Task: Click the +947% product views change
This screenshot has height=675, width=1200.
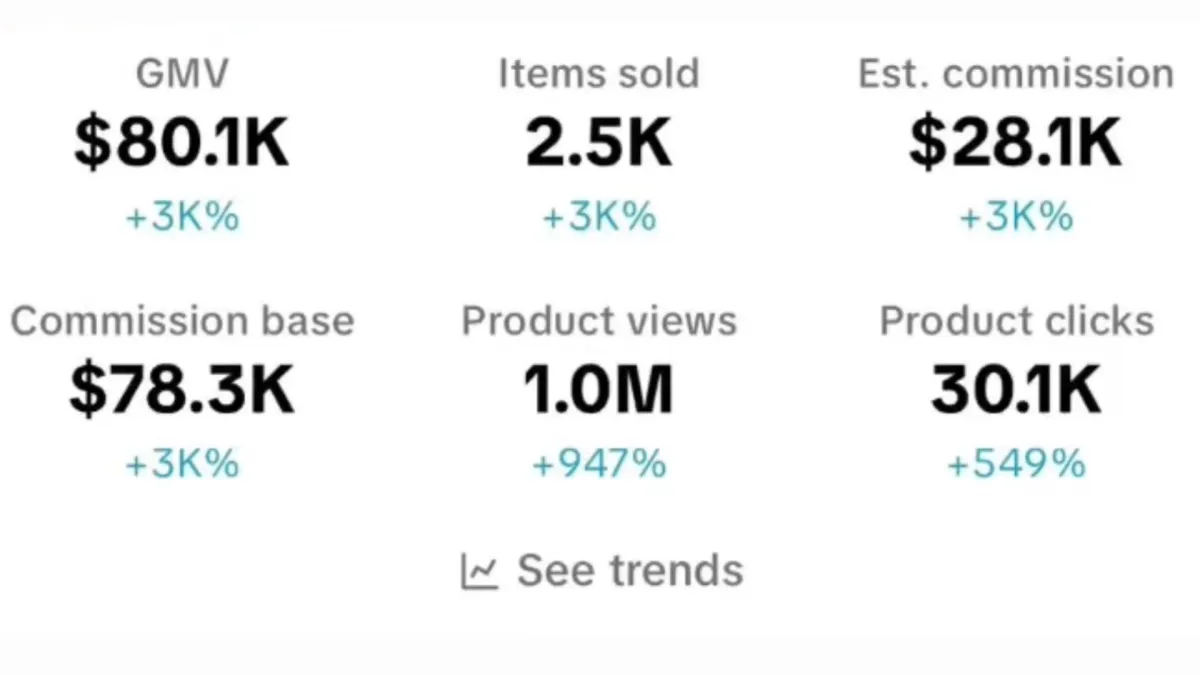Action: (599, 464)
